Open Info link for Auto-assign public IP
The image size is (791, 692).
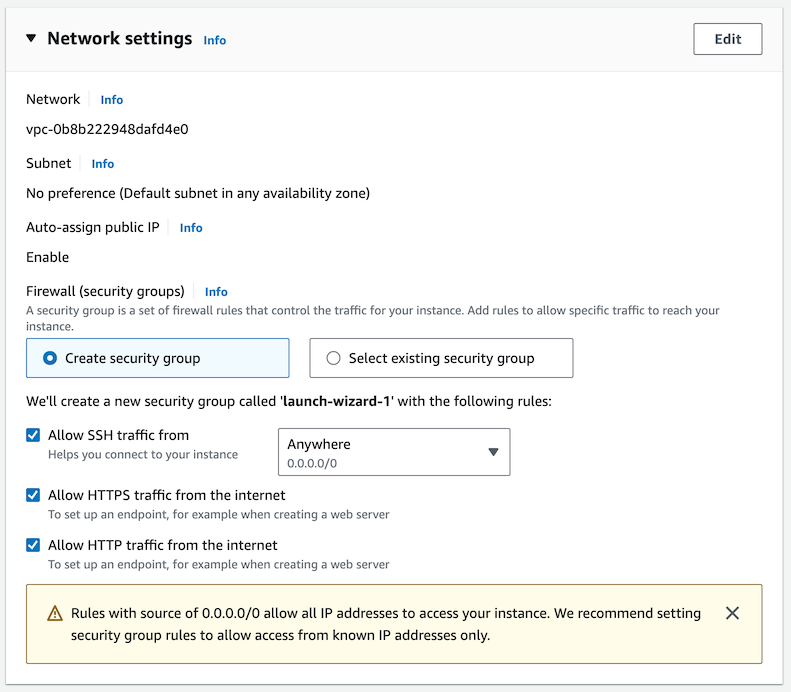click(x=190, y=228)
